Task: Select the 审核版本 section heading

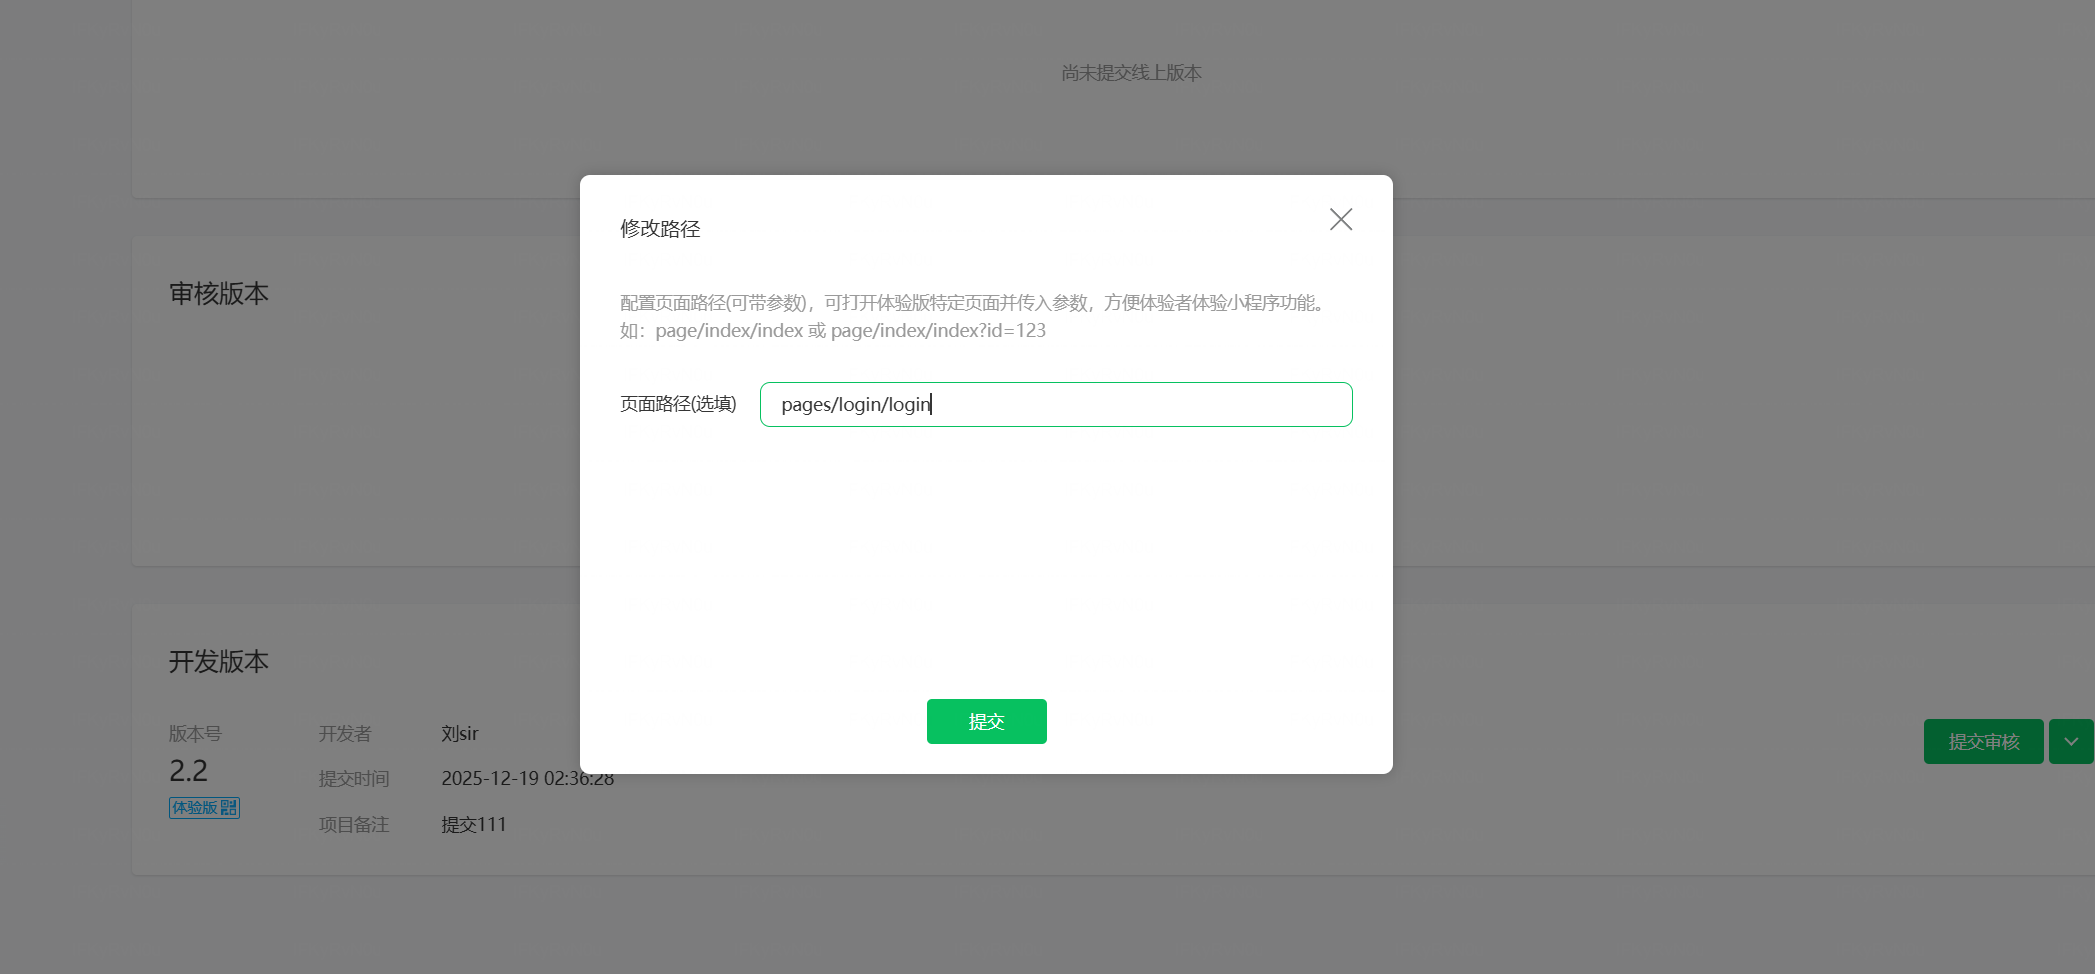Action: click(219, 294)
